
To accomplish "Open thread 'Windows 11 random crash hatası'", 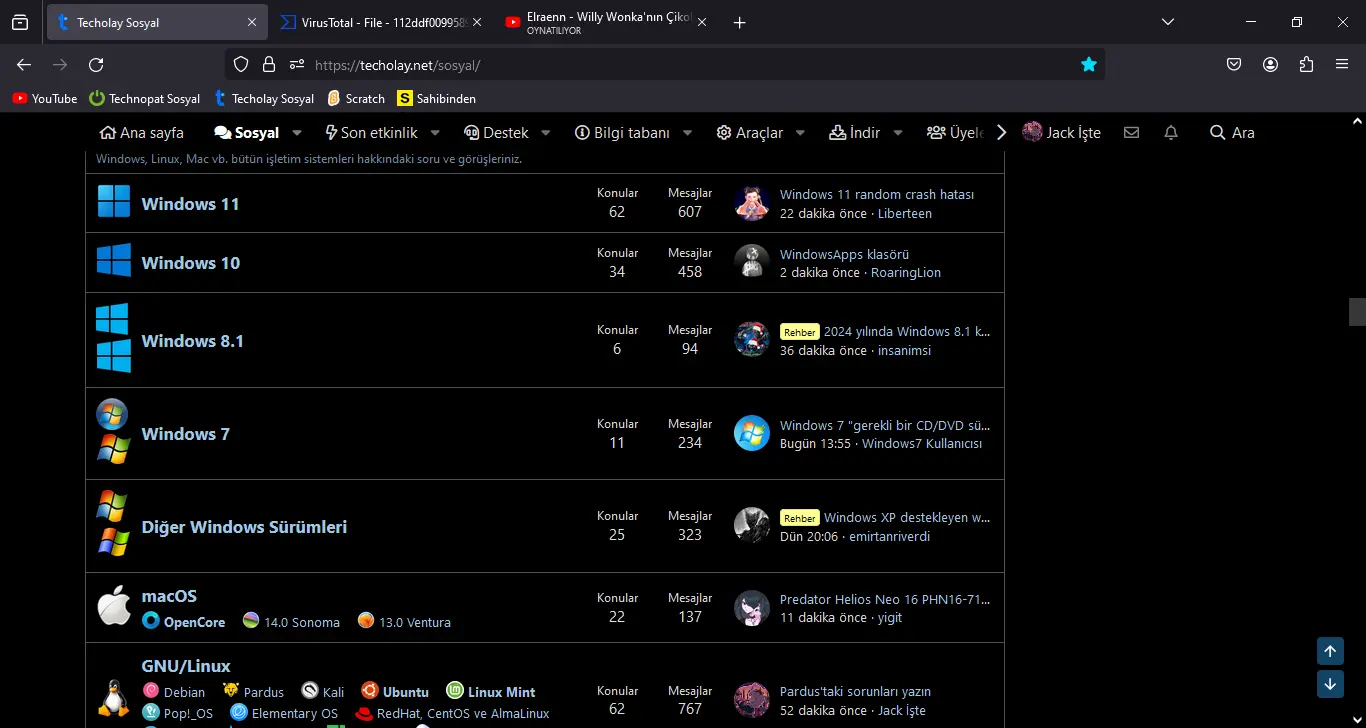I will 877,195.
